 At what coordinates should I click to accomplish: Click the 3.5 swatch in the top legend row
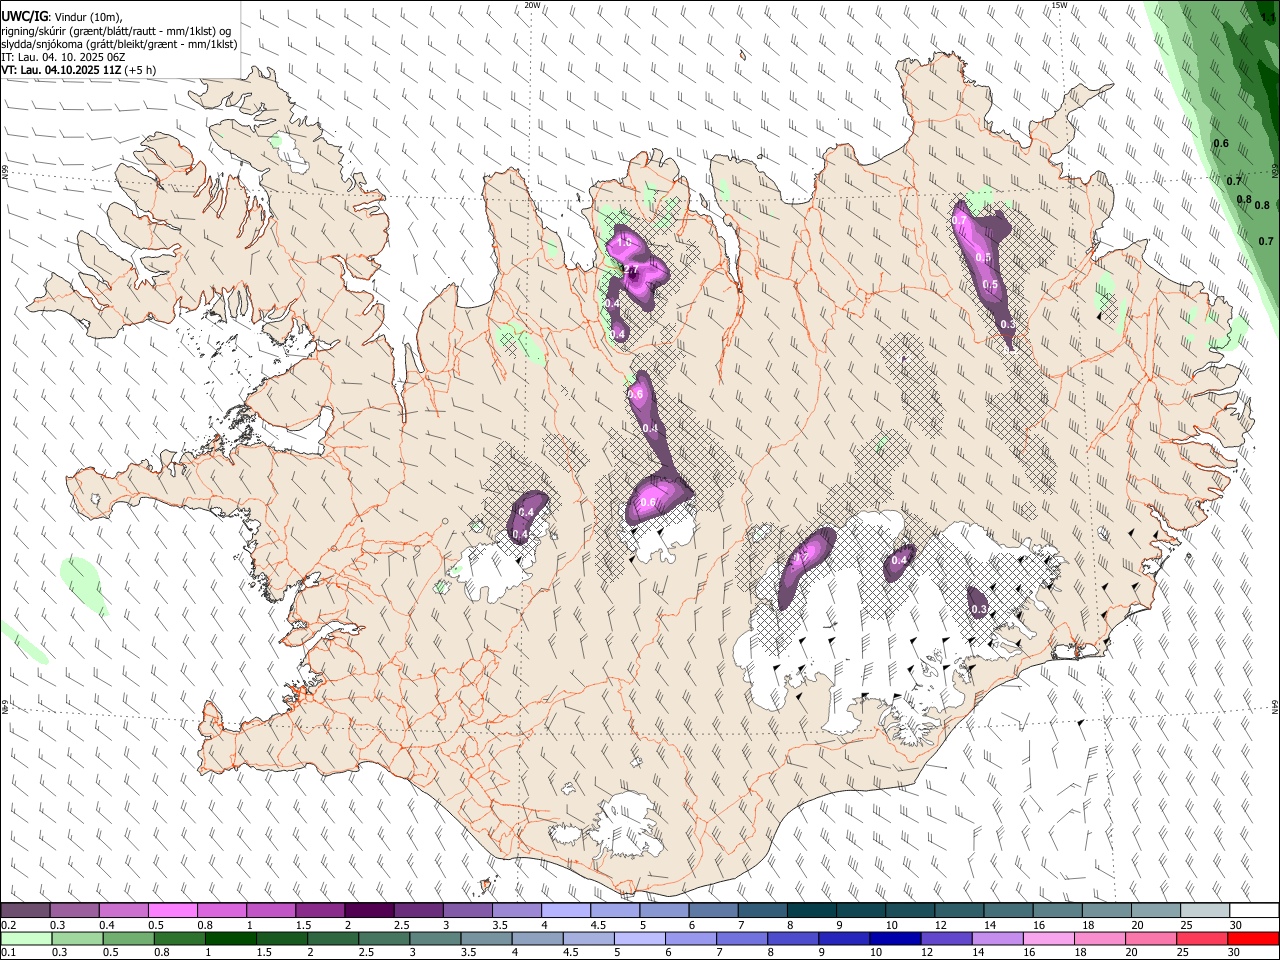(516, 911)
